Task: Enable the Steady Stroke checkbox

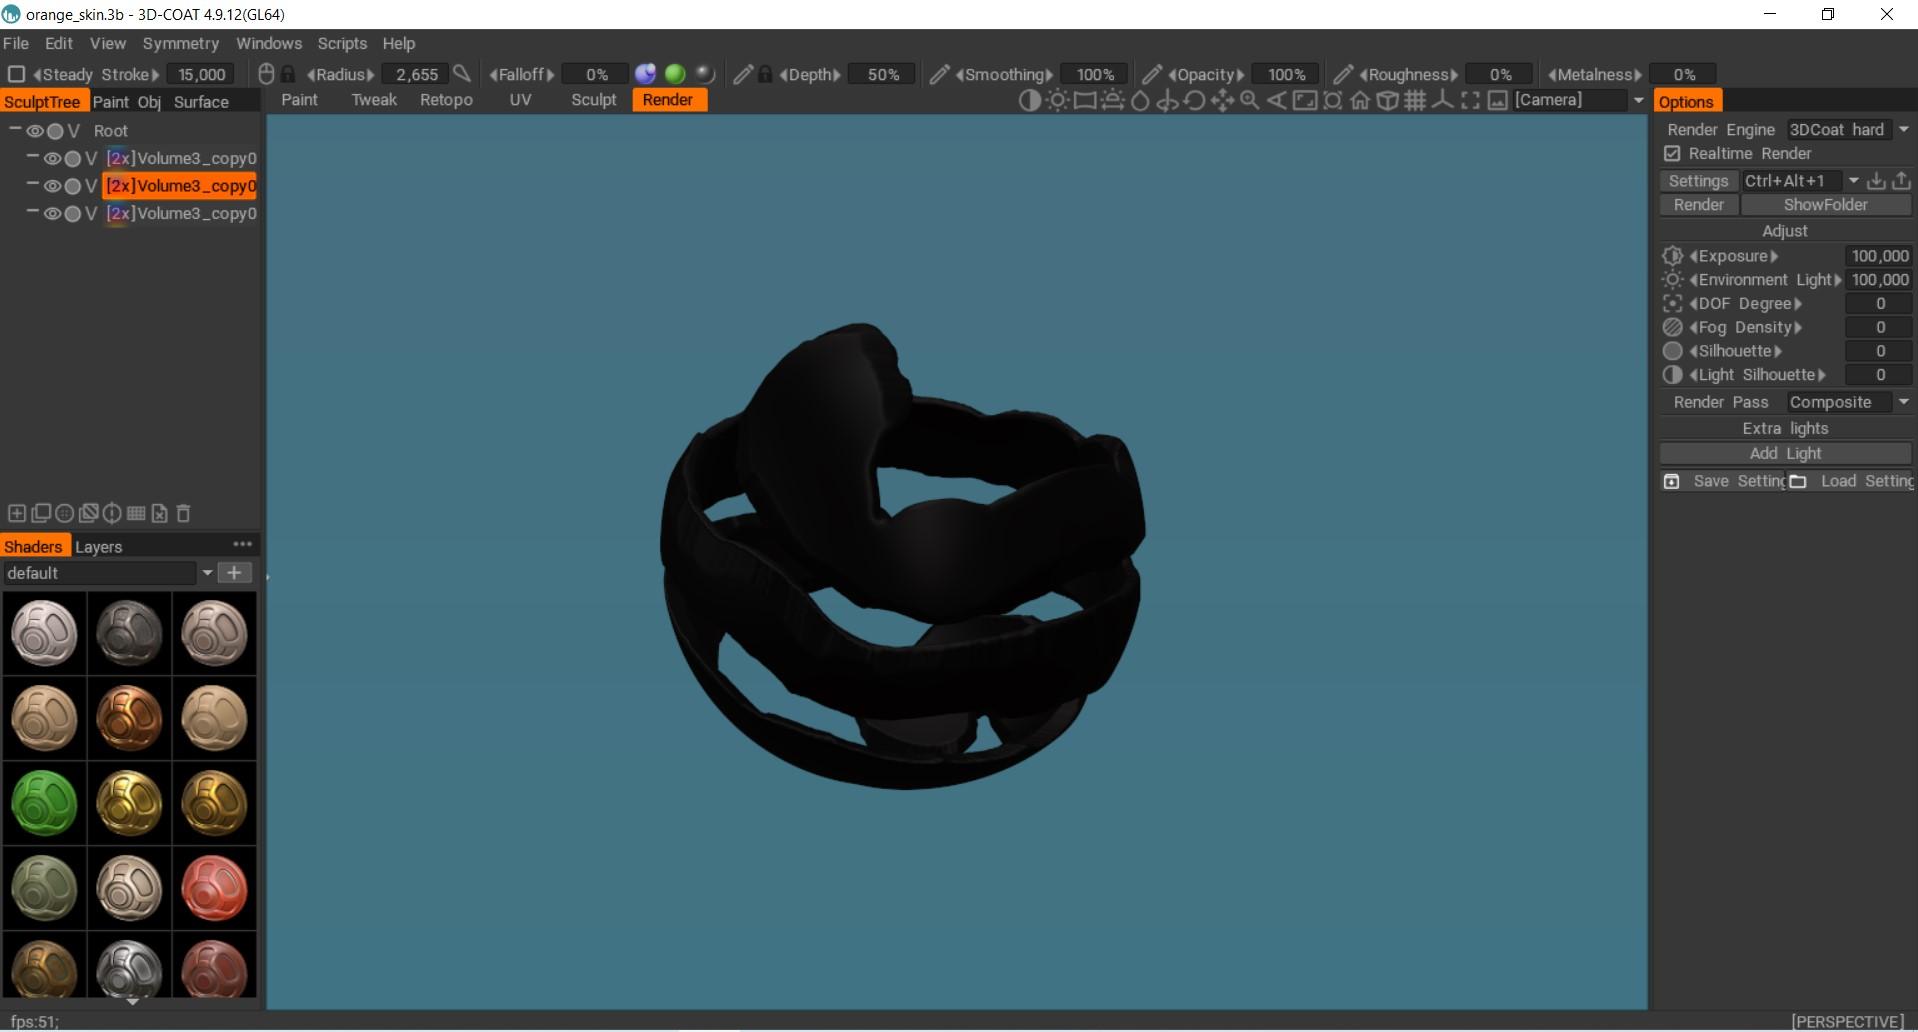Action: point(15,74)
